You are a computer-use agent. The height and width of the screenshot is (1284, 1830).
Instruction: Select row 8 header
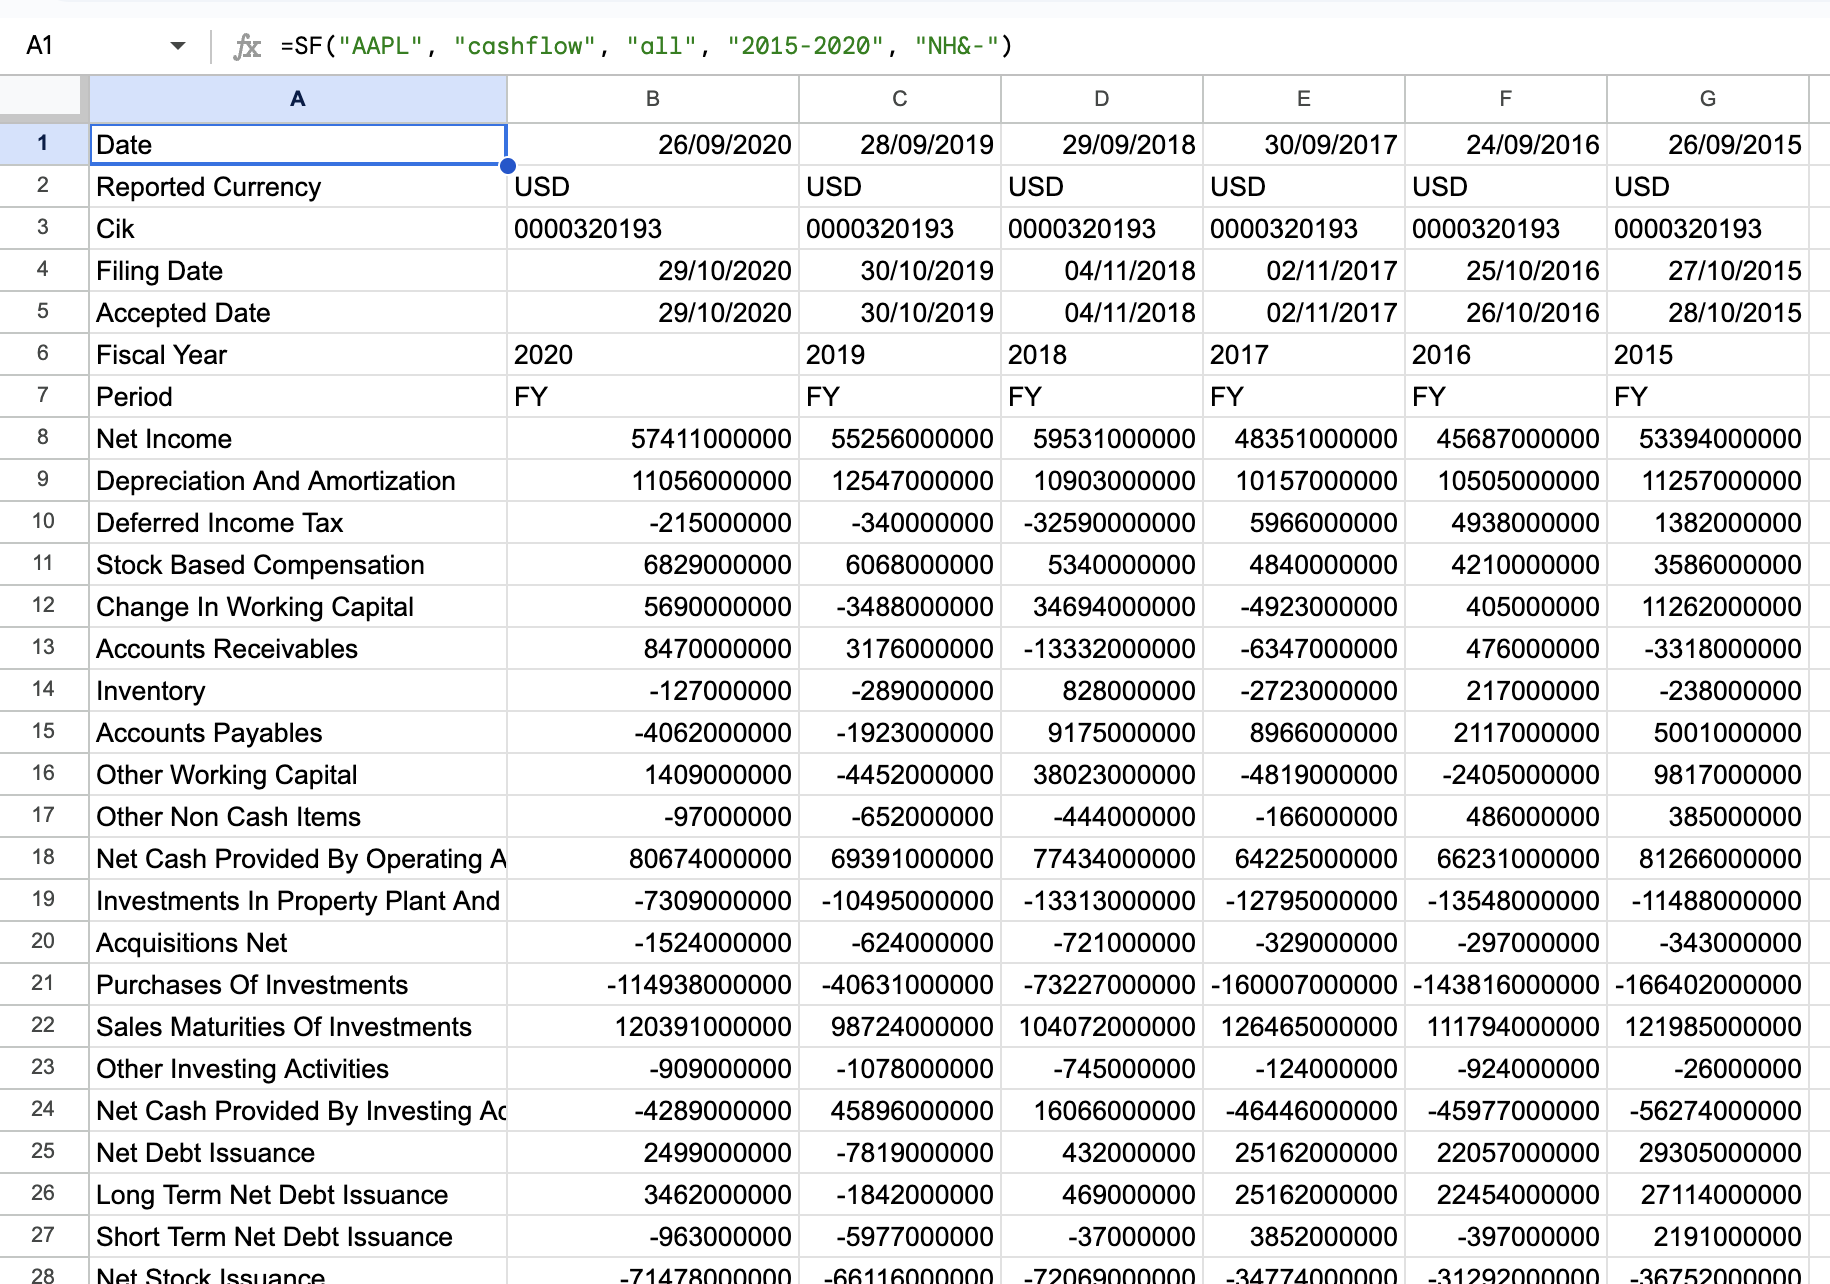click(x=43, y=438)
